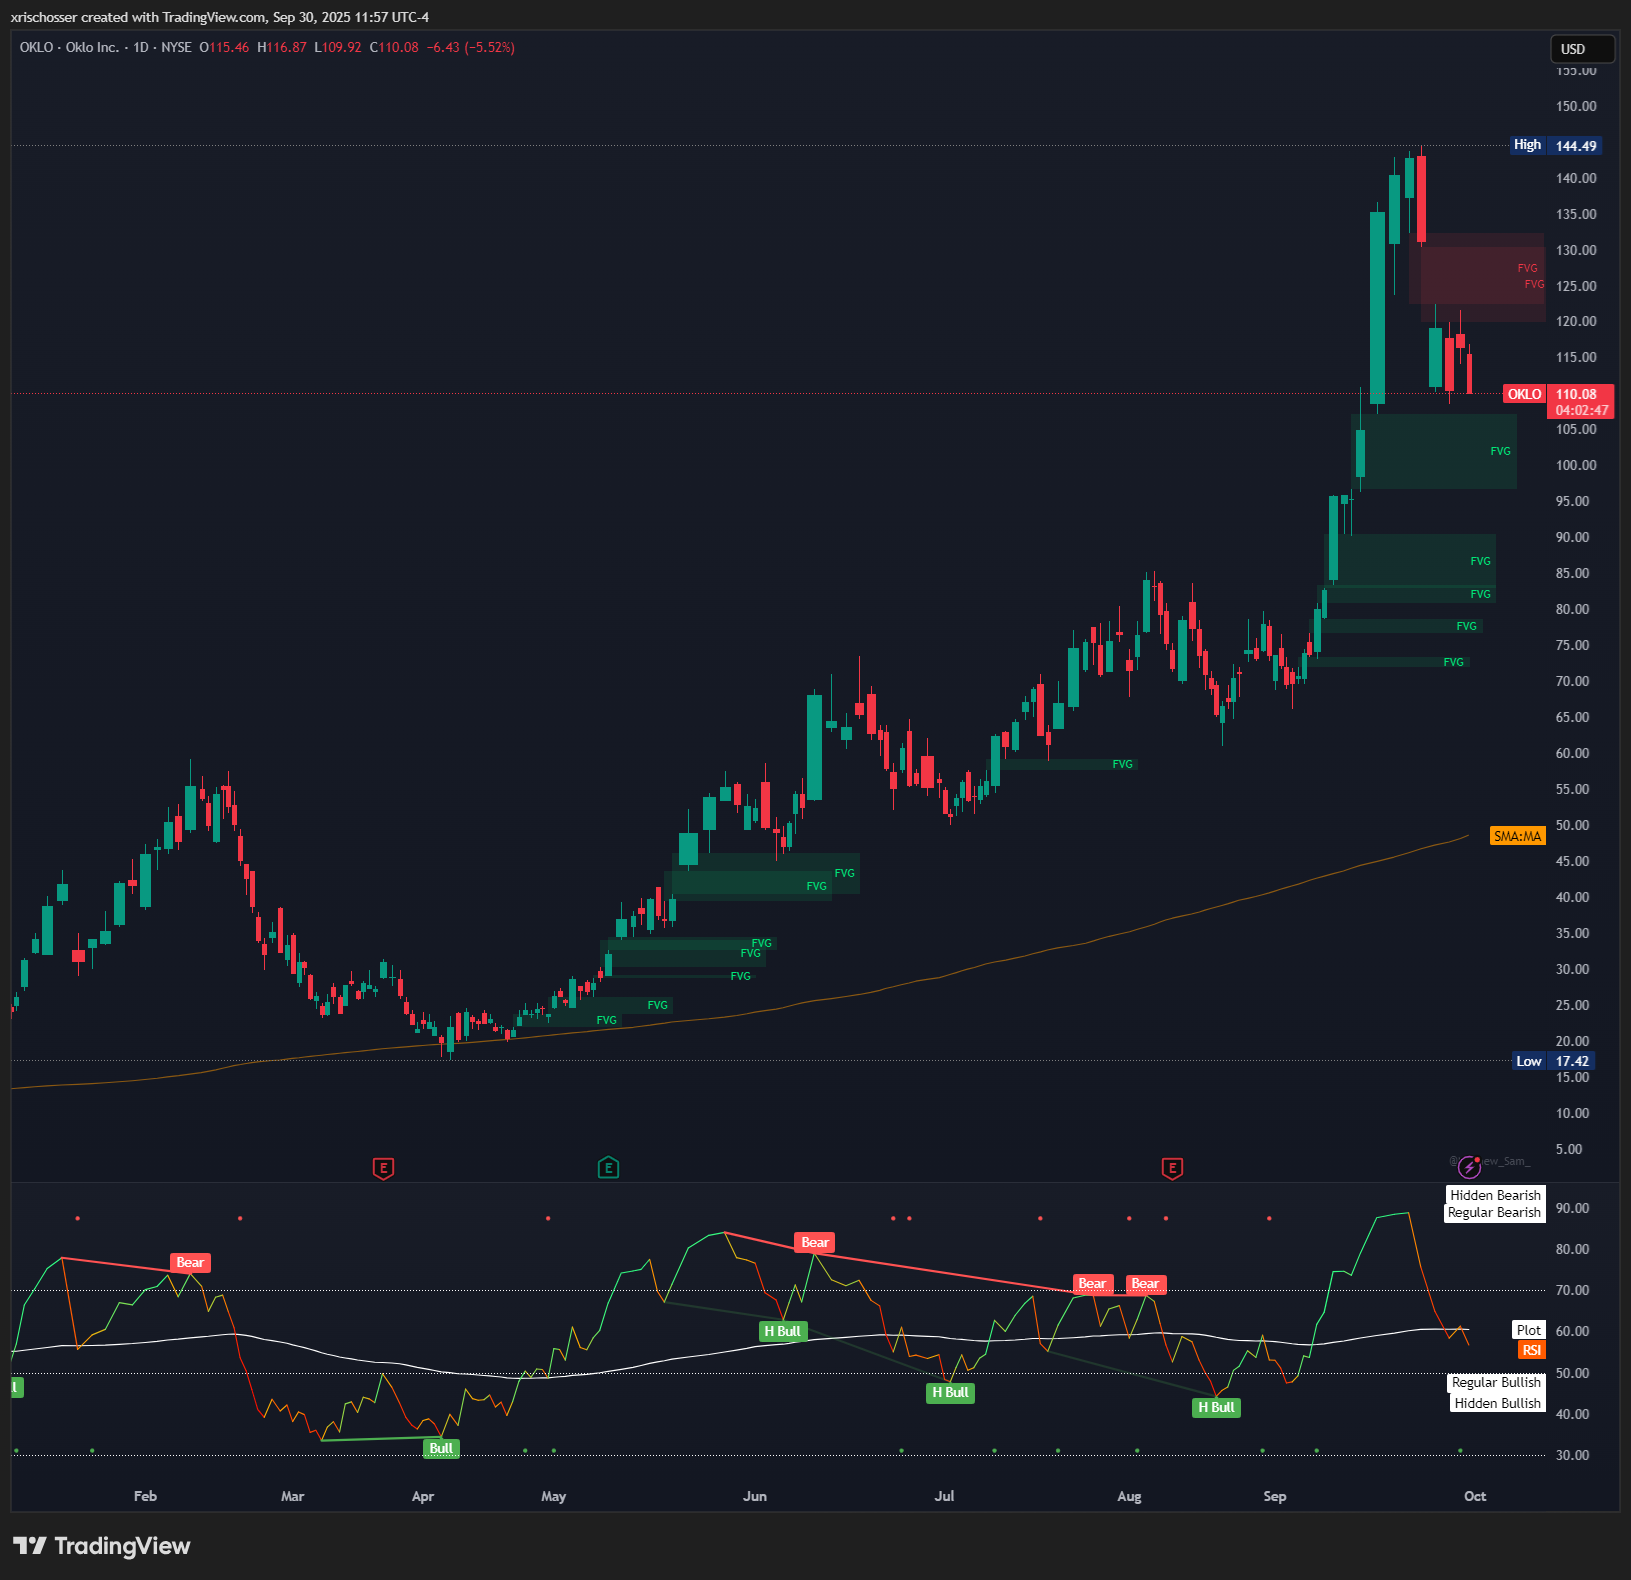Click the Aug label on time axis
This screenshot has width=1631, height=1580.
tap(1129, 1496)
